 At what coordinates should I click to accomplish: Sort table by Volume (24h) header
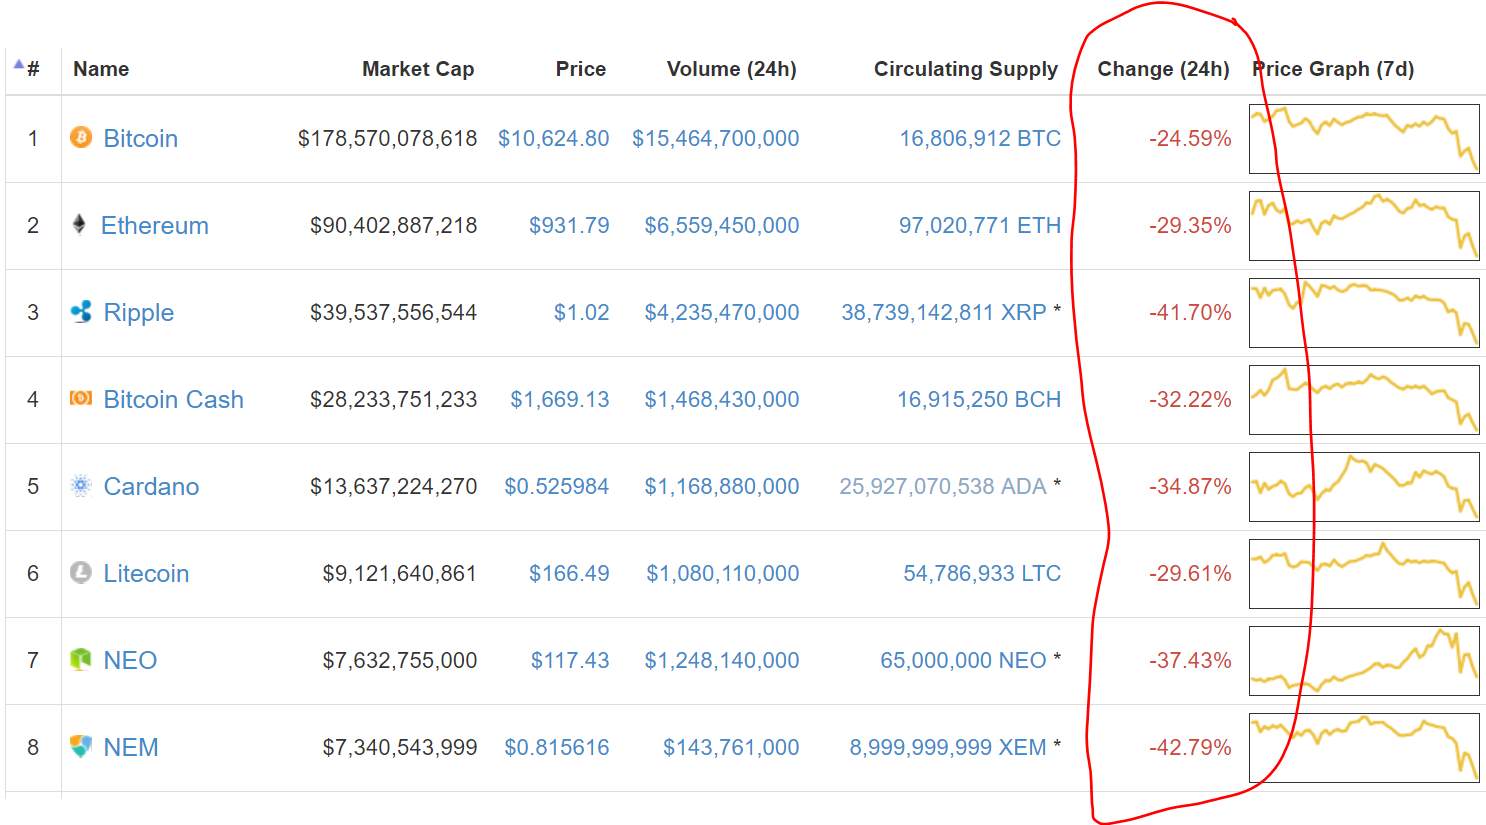pyautogui.click(x=732, y=69)
